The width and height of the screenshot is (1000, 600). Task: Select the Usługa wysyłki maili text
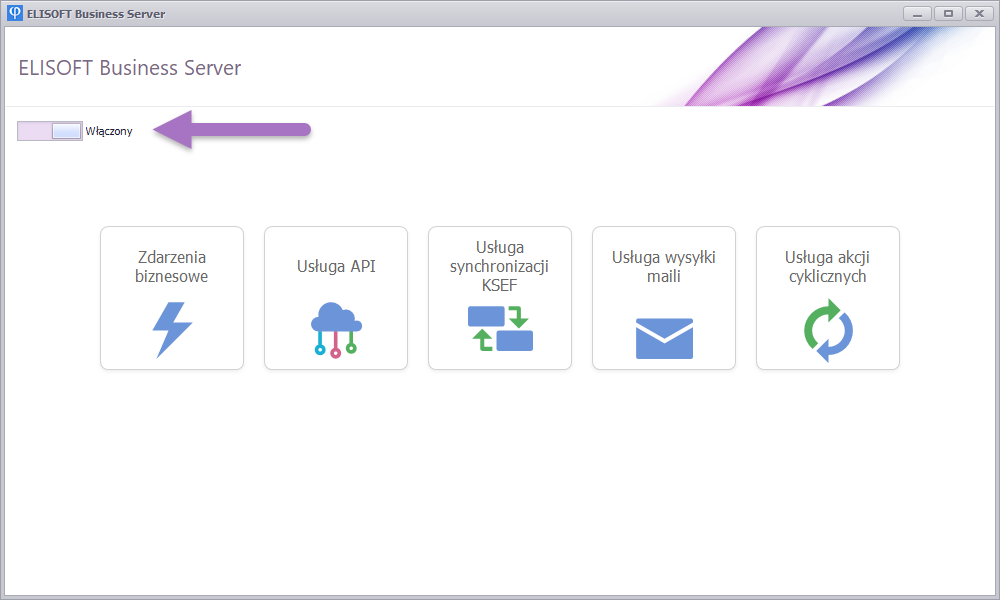tap(664, 267)
